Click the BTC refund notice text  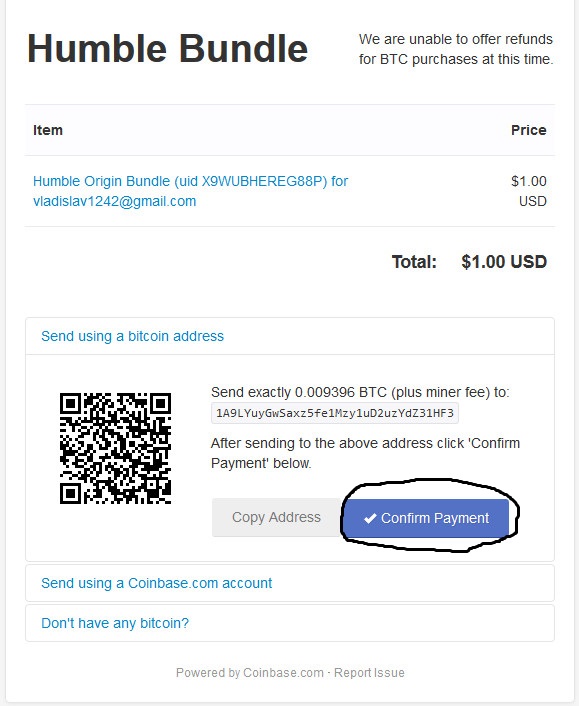coord(456,49)
